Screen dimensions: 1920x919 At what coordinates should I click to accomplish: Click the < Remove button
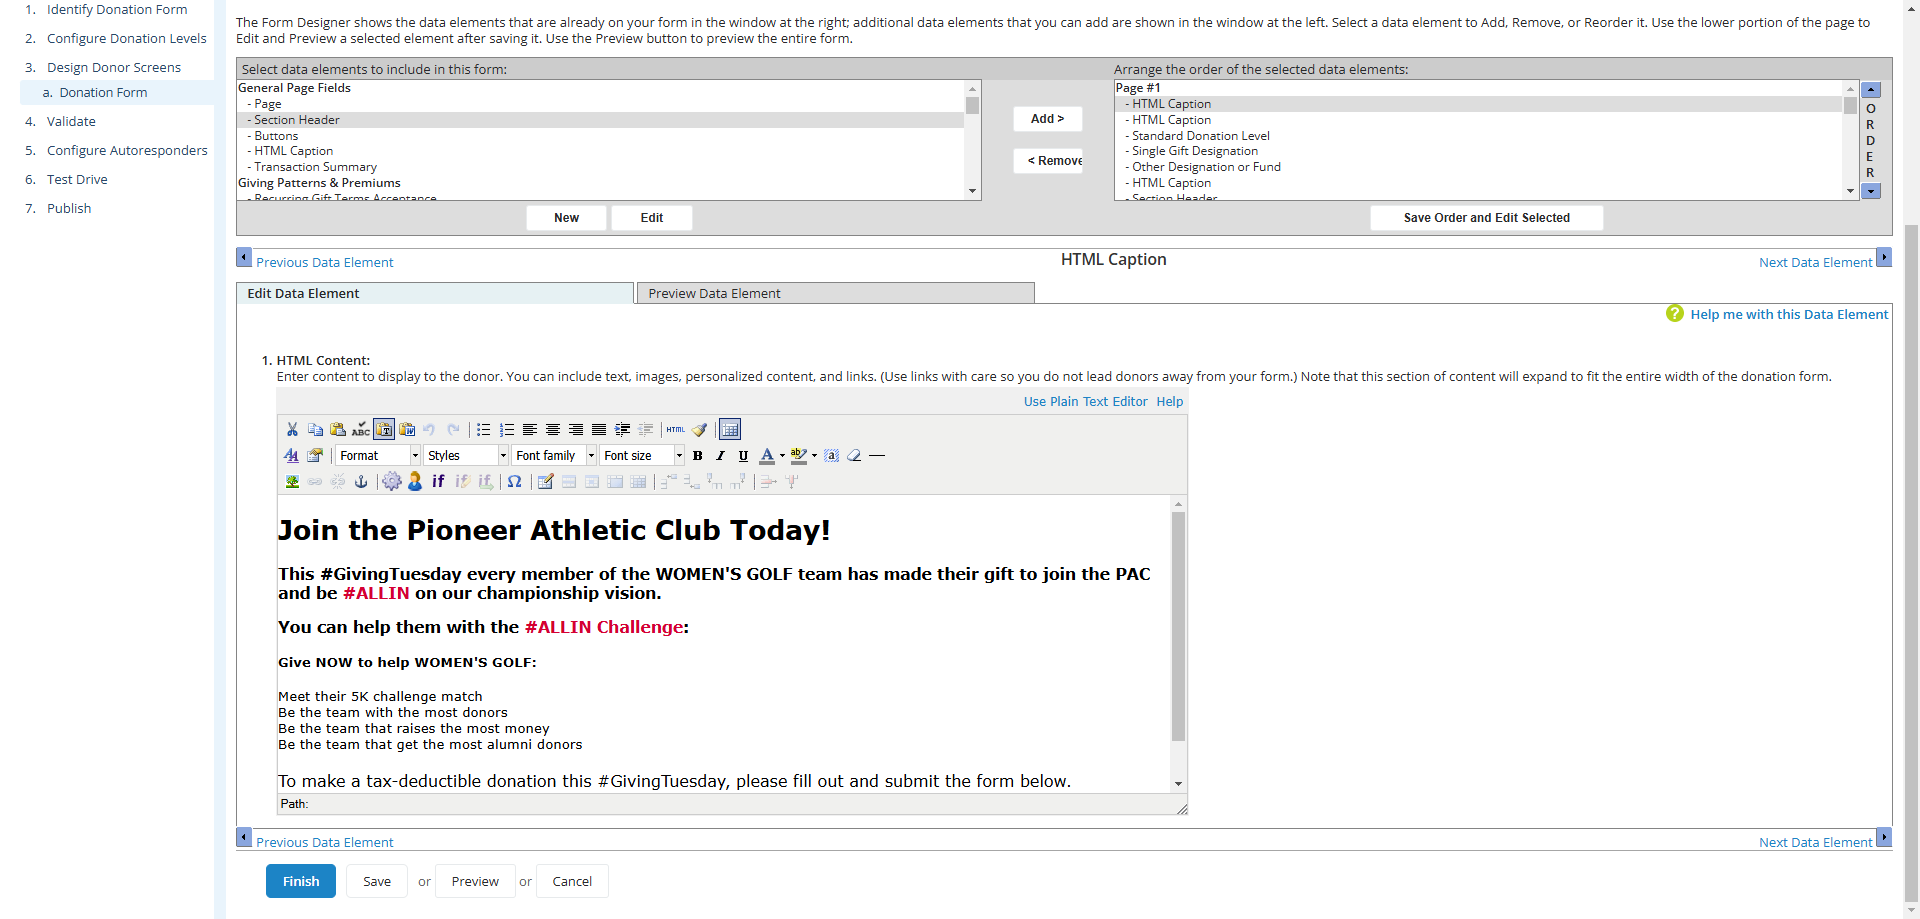[1047, 160]
